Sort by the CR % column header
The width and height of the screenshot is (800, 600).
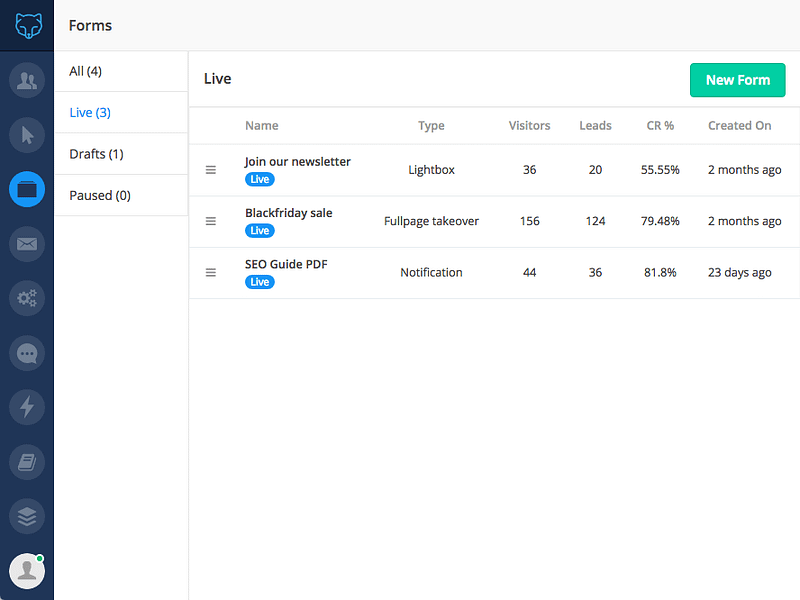coord(660,126)
